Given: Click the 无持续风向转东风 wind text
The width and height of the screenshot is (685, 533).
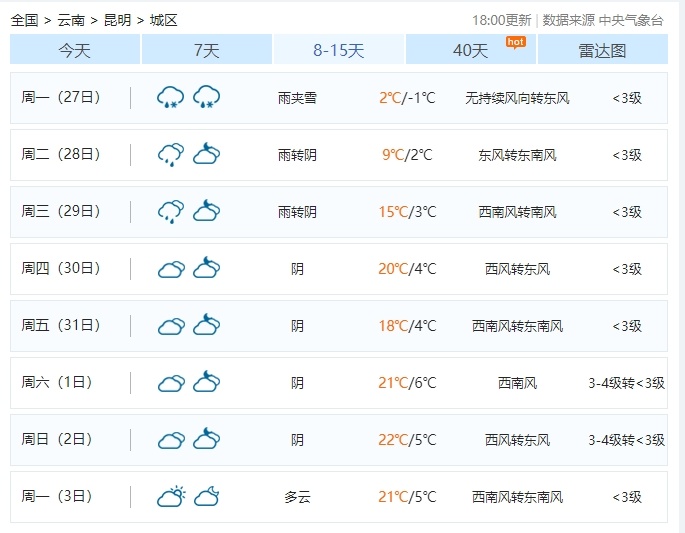Looking at the screenshot, I should [517, 98].
